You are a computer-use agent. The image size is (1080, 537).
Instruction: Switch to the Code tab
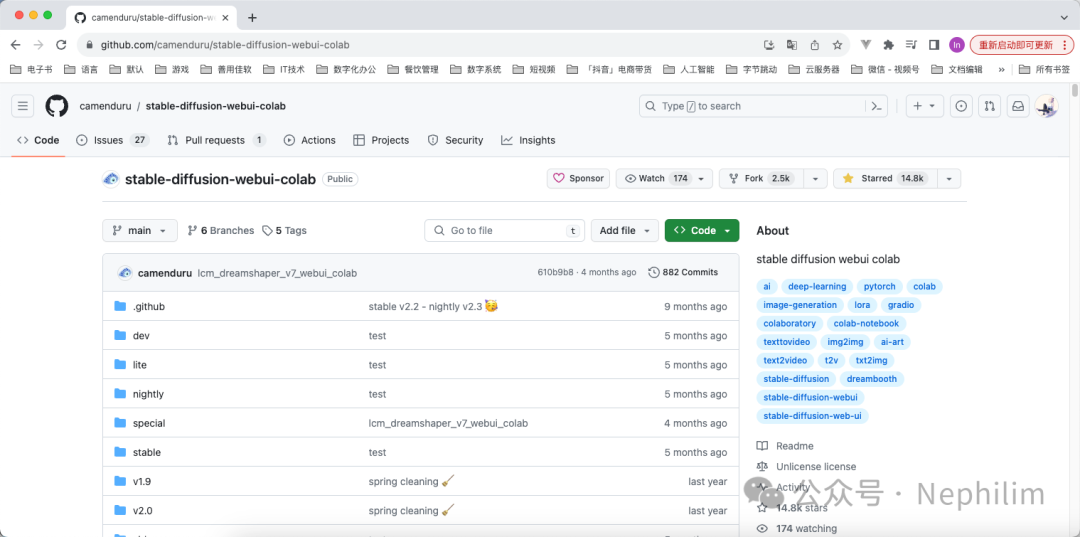click(39, 140)
